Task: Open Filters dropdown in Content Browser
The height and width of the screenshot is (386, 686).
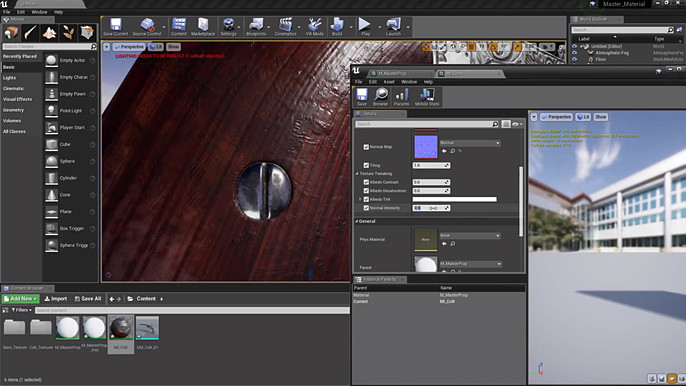Action: (x=21, y=310)
